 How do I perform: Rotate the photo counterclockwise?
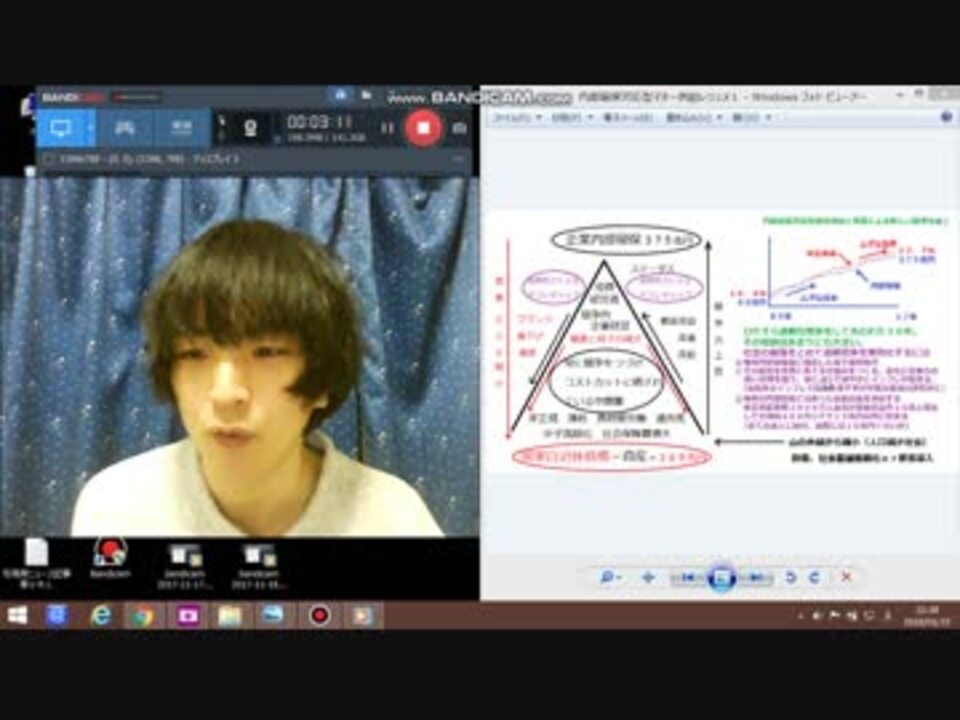click(790, 577)
